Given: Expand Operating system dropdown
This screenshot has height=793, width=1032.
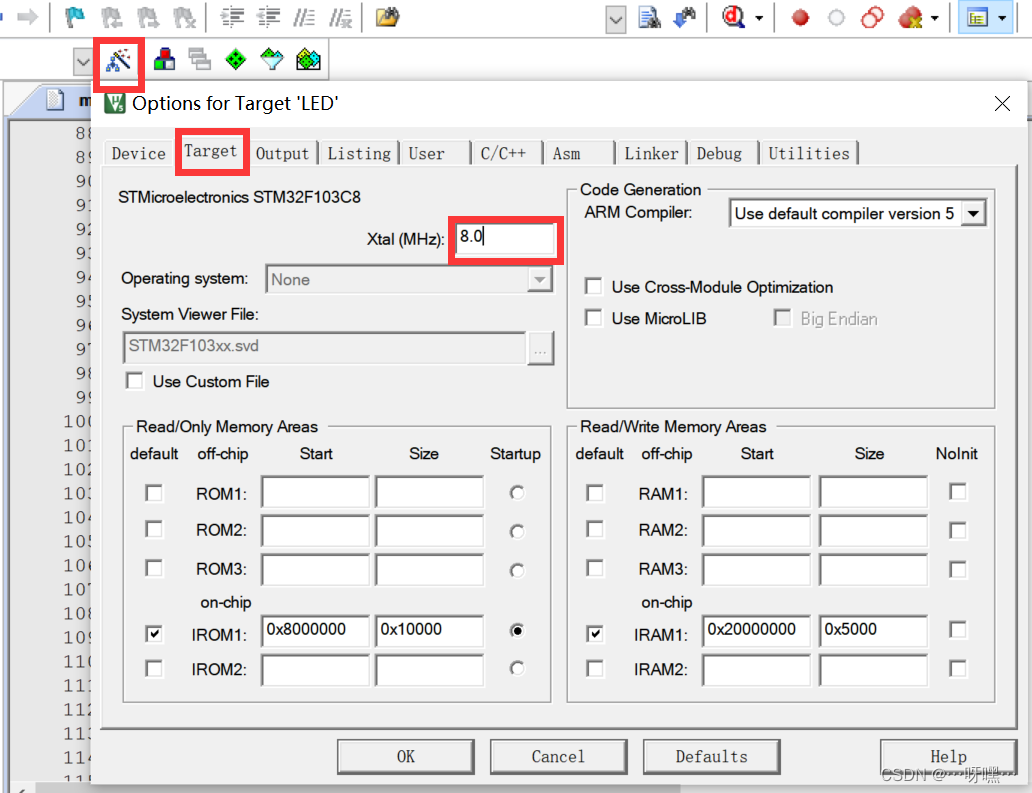Looking at the screenshot, I should pyautogui.click(x=540, y=279).
